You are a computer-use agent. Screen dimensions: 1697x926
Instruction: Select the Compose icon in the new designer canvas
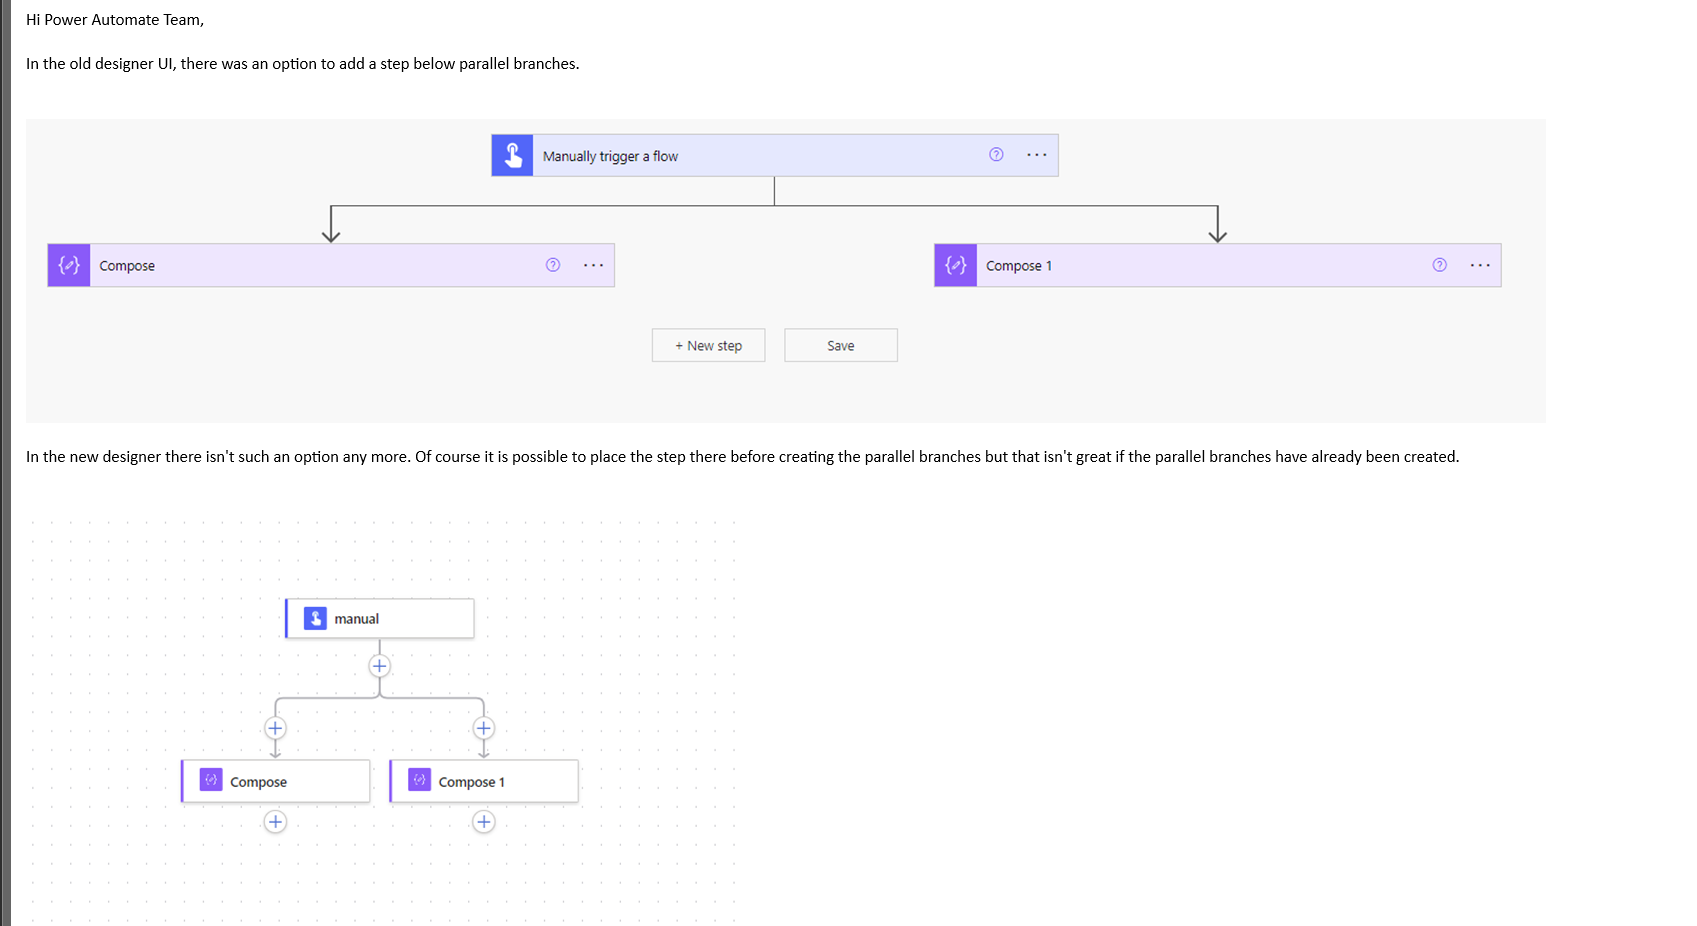click(x=210, y=780)
